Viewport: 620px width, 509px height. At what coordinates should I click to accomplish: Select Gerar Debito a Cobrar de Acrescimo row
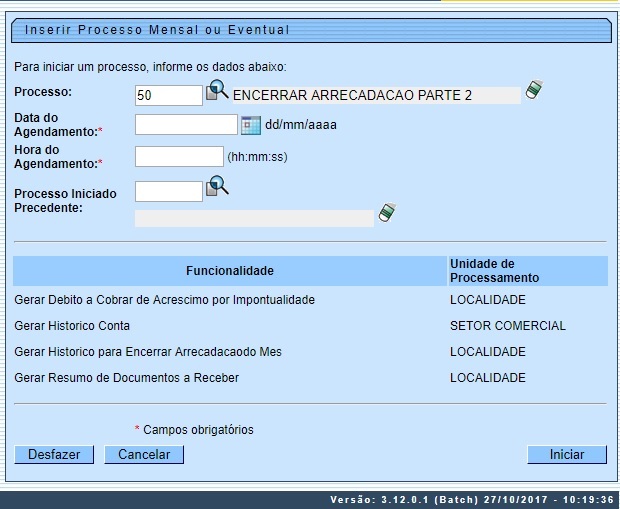pos(165,300)
